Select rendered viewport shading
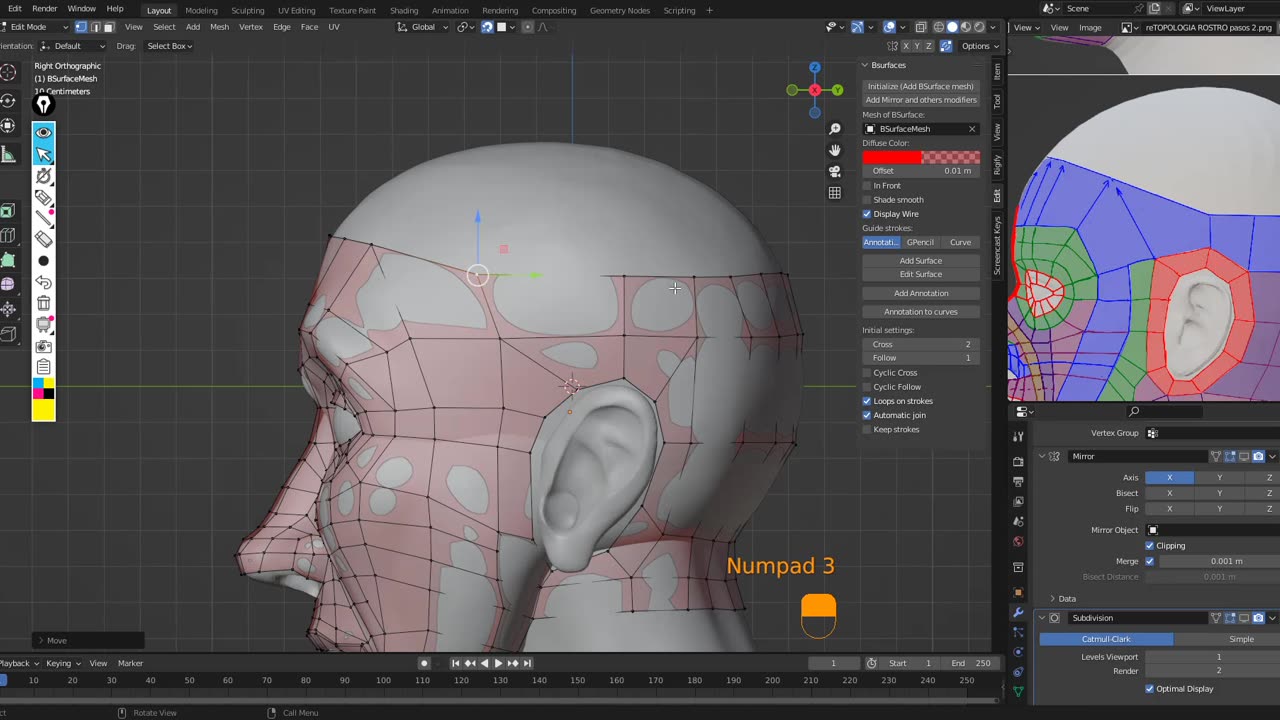 [980, 27]
